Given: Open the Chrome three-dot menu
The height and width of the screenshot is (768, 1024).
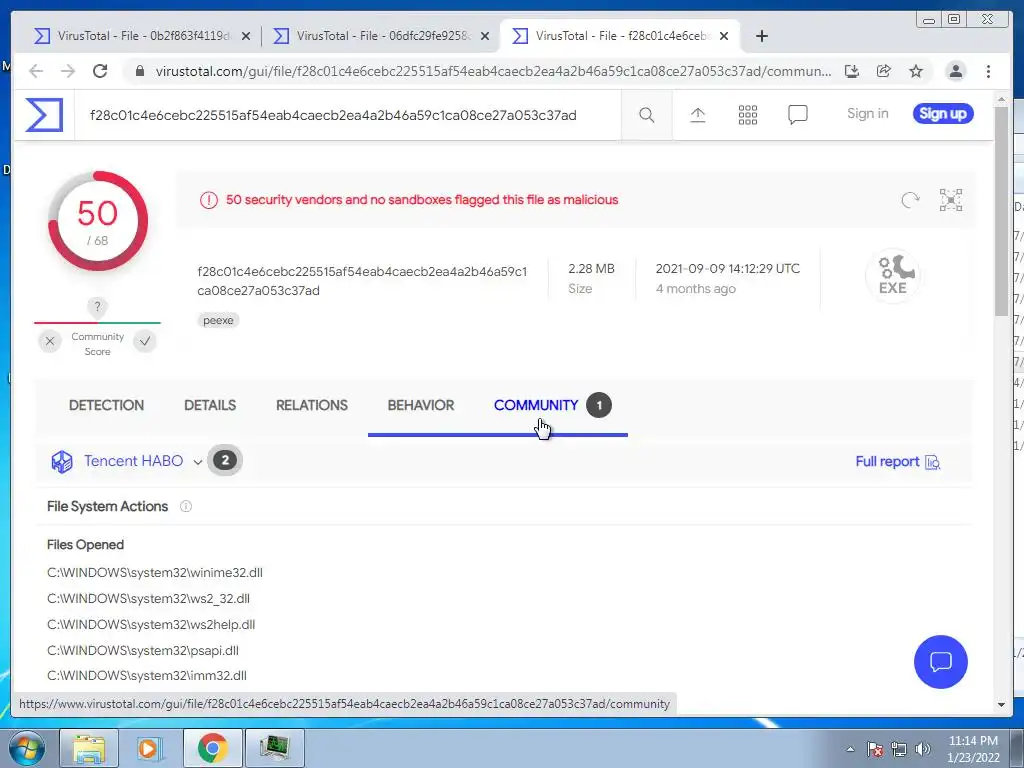Looking at the screenshot, I should (x=989, y=71).
